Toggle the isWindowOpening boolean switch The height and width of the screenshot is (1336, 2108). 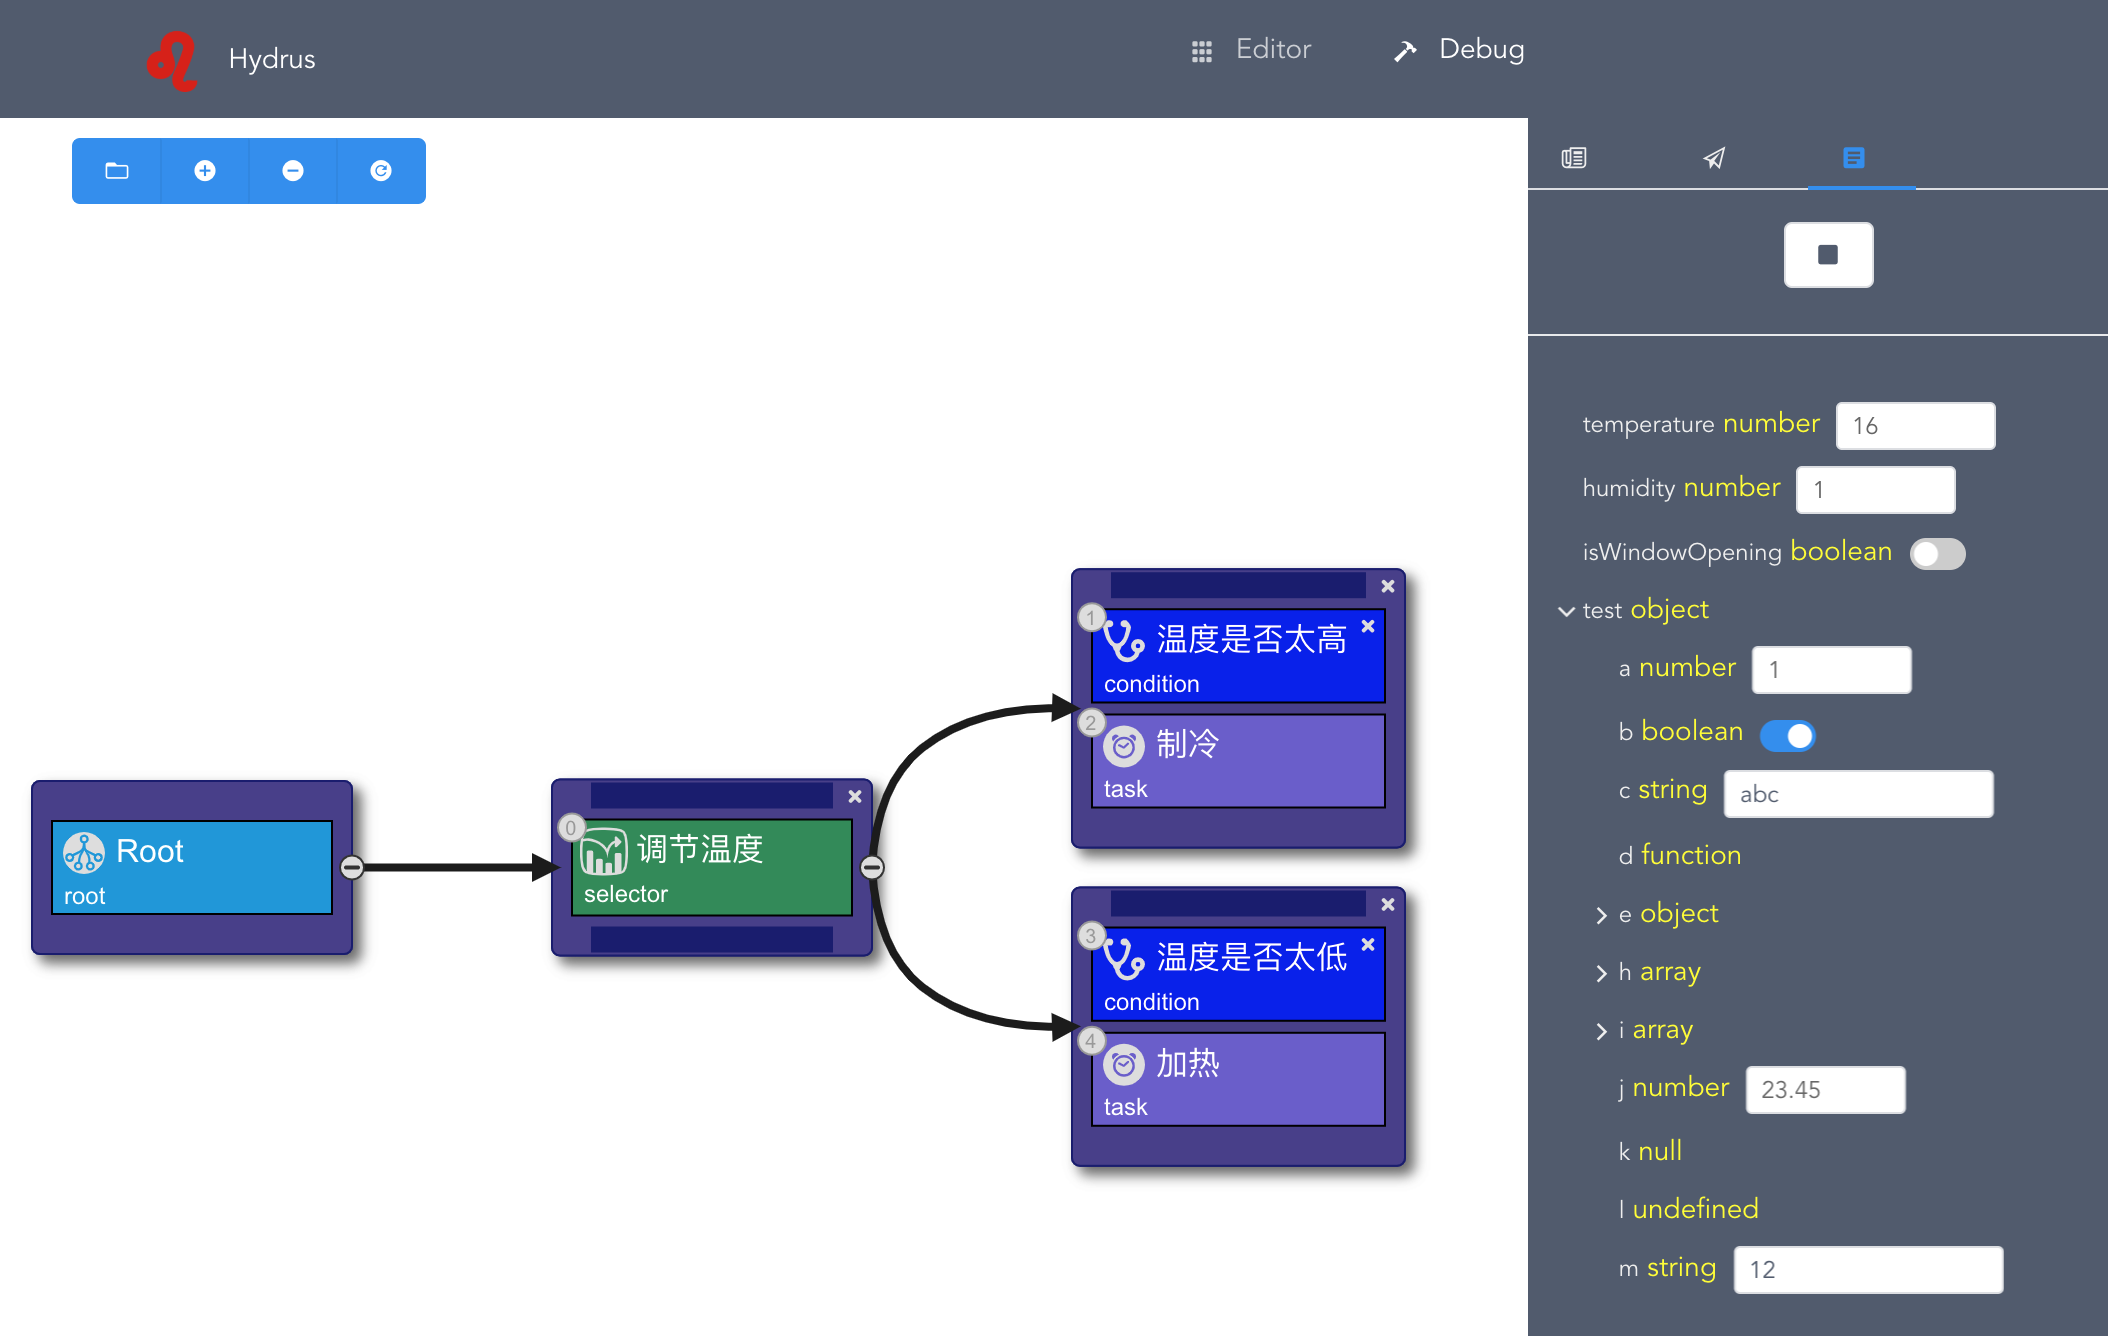[1937, 554]
